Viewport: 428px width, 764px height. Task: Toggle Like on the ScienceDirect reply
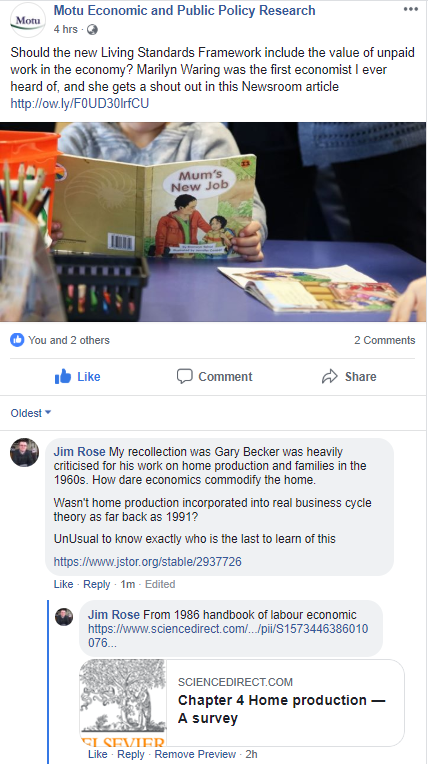click(x=97, y=754)
